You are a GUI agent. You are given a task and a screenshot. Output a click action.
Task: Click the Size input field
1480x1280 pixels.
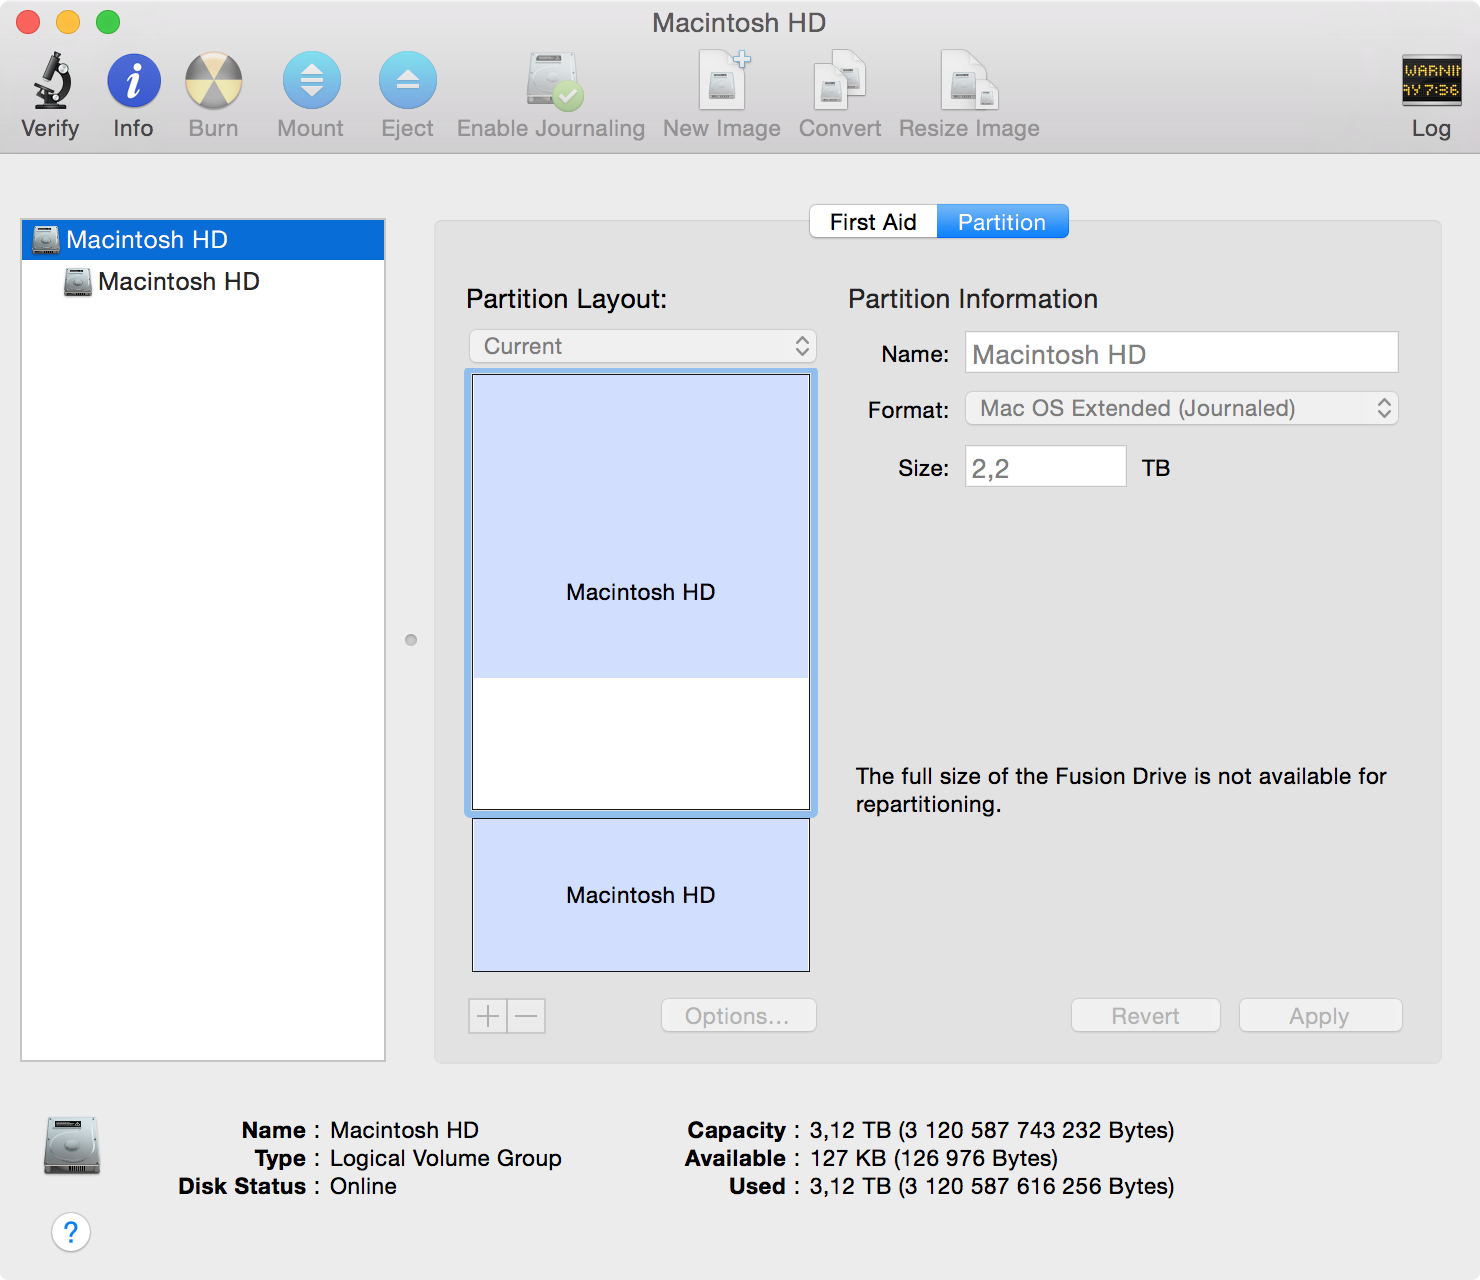pyautogui.click(x=1045, y=467)
